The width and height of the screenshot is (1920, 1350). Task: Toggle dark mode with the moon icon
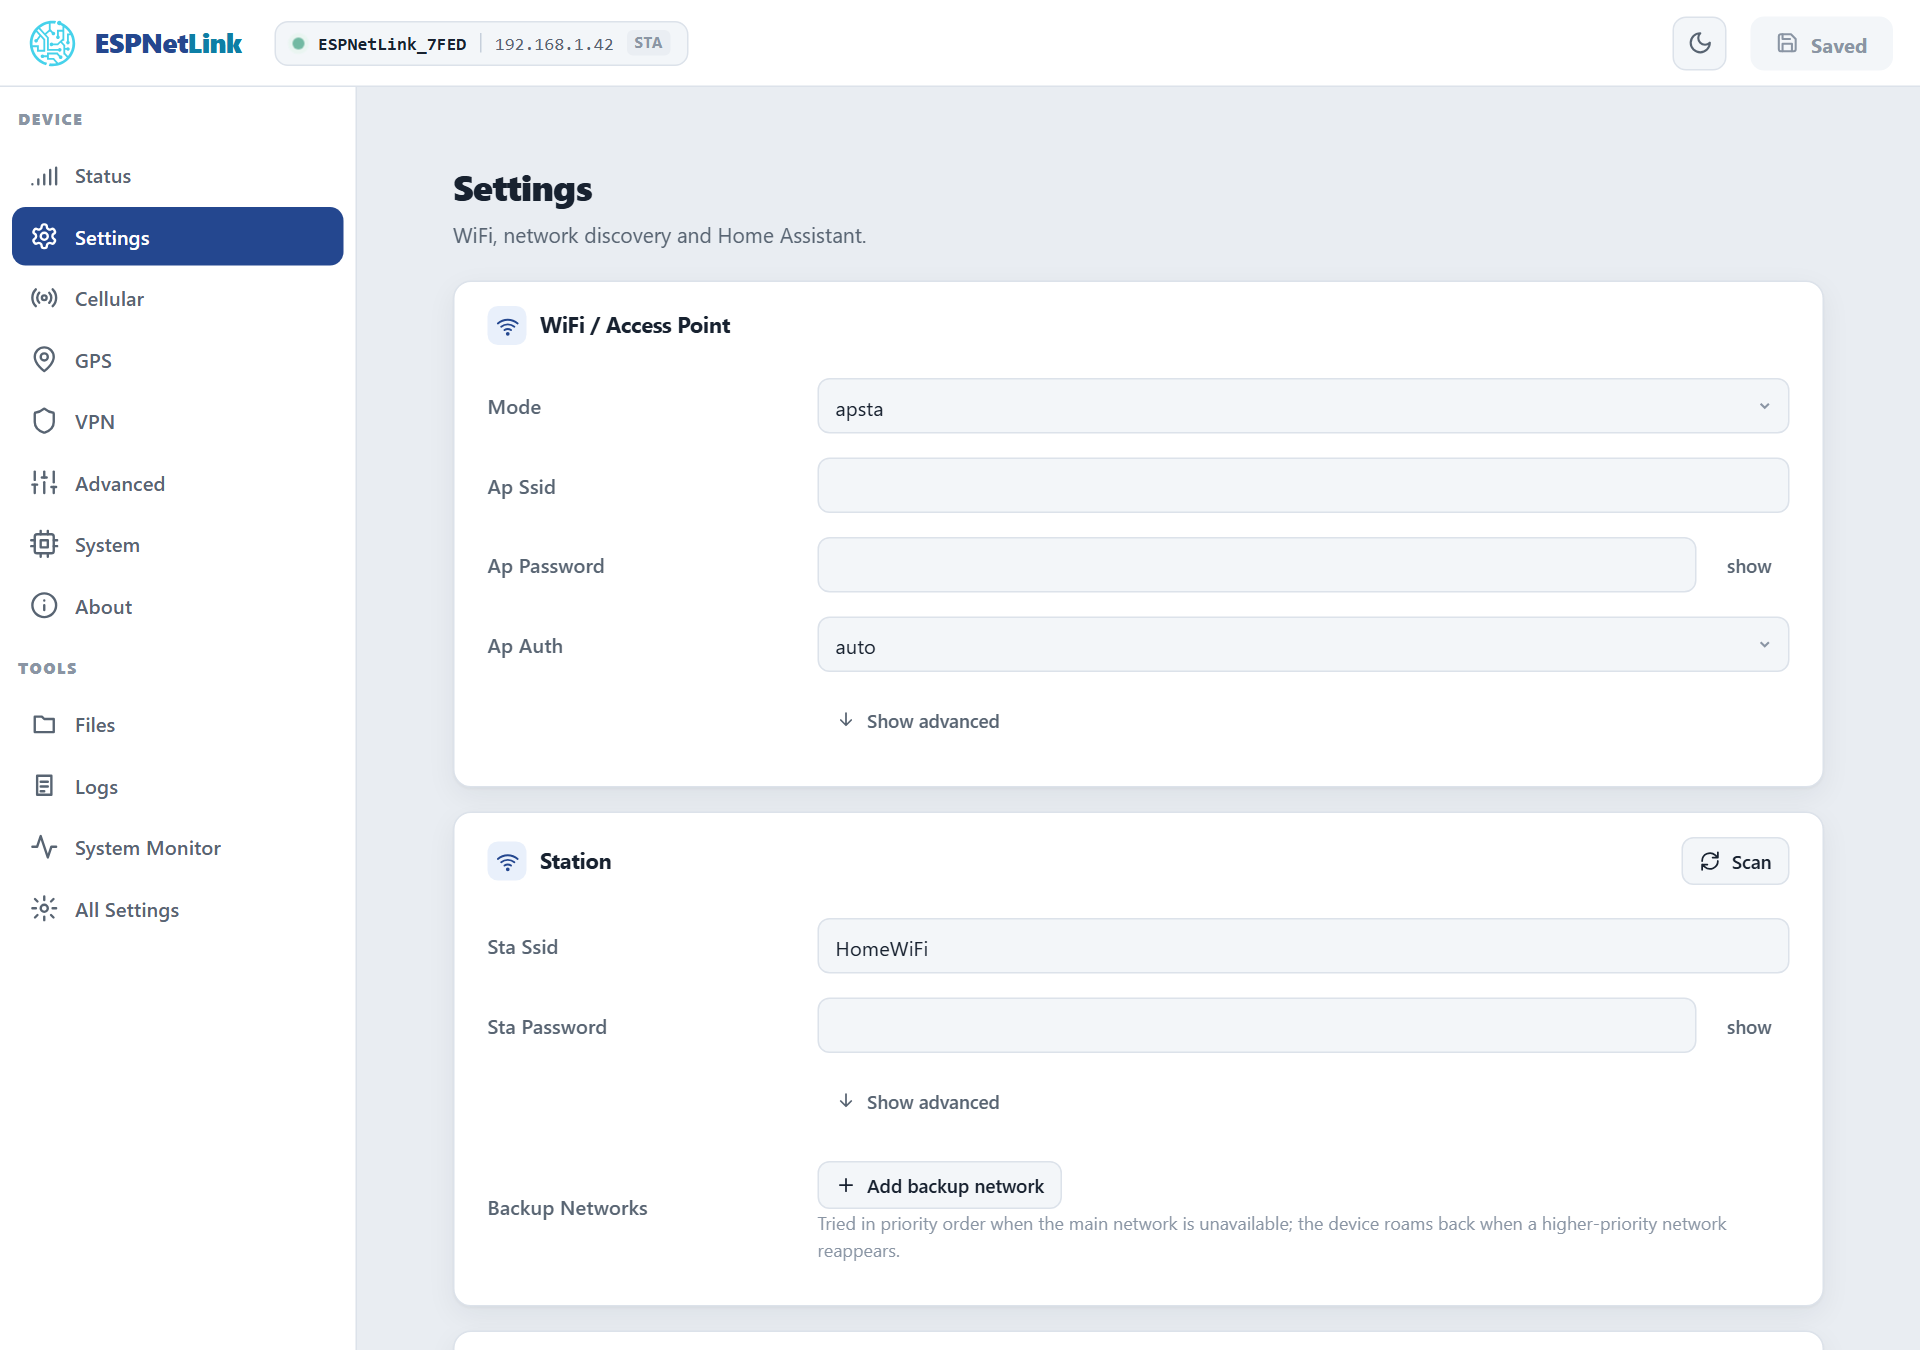point(1699,43)
